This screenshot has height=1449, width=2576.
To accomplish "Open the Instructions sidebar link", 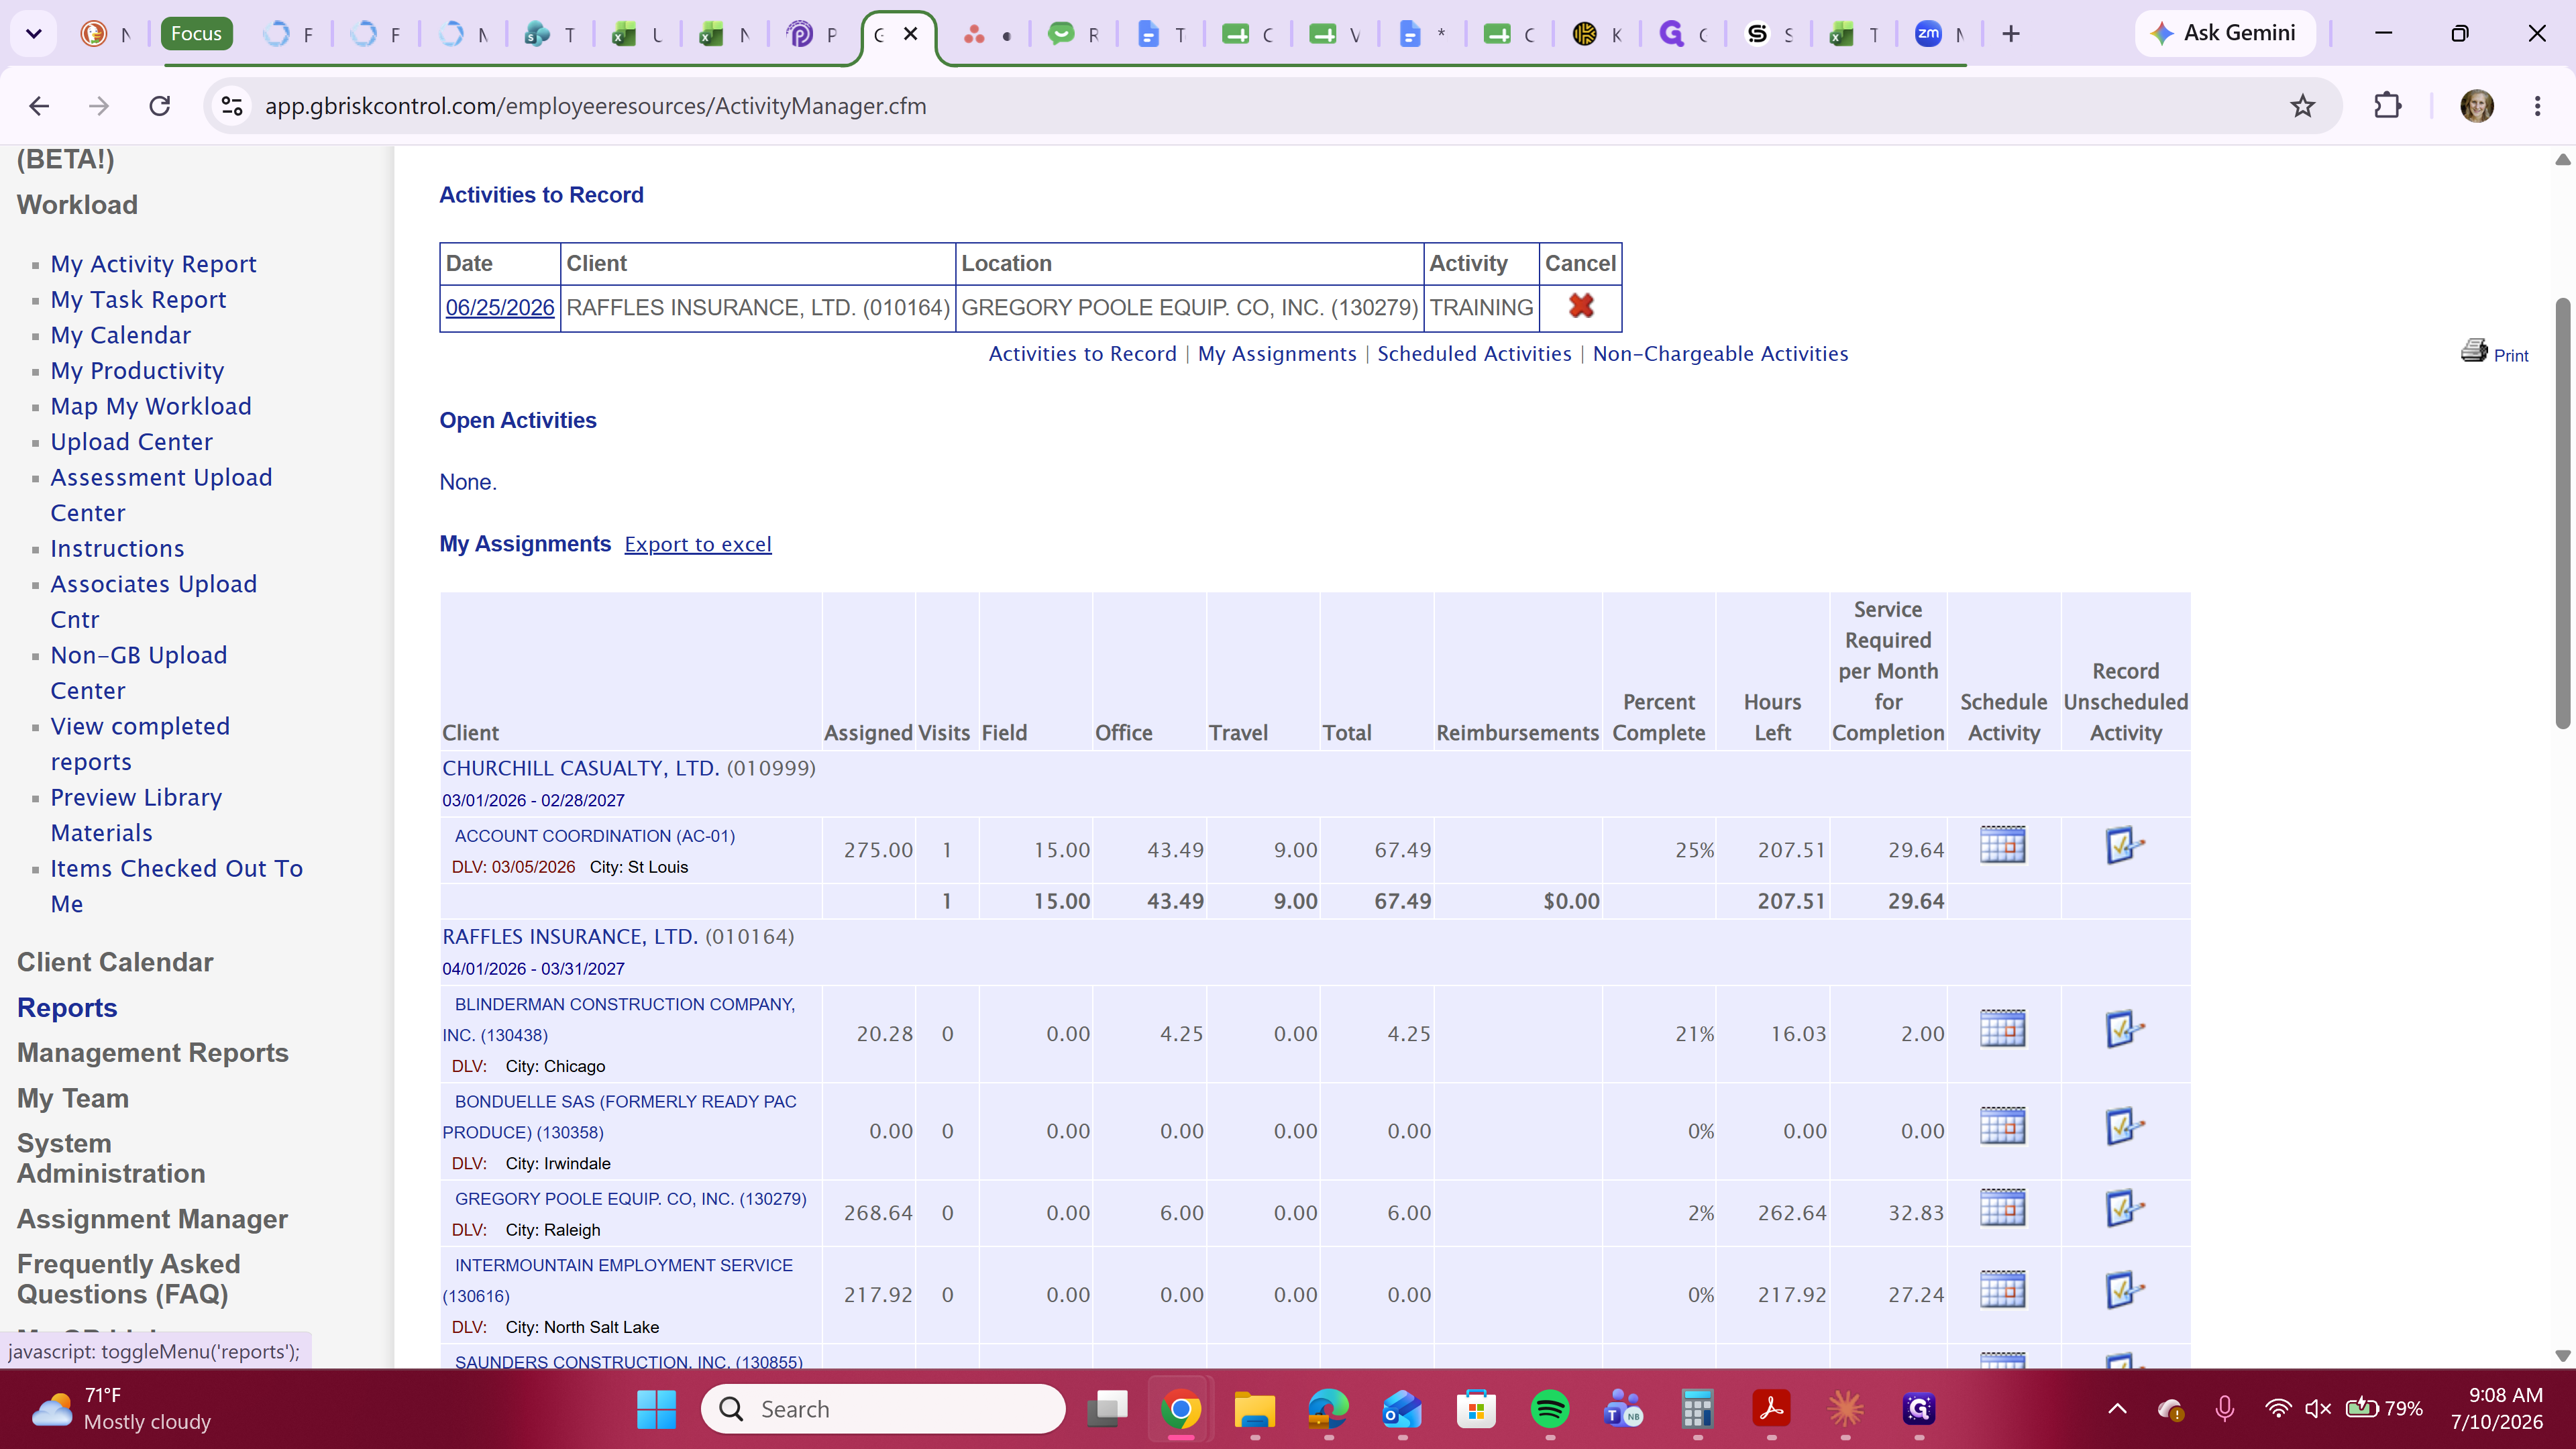I will click(x=117, y=549).
